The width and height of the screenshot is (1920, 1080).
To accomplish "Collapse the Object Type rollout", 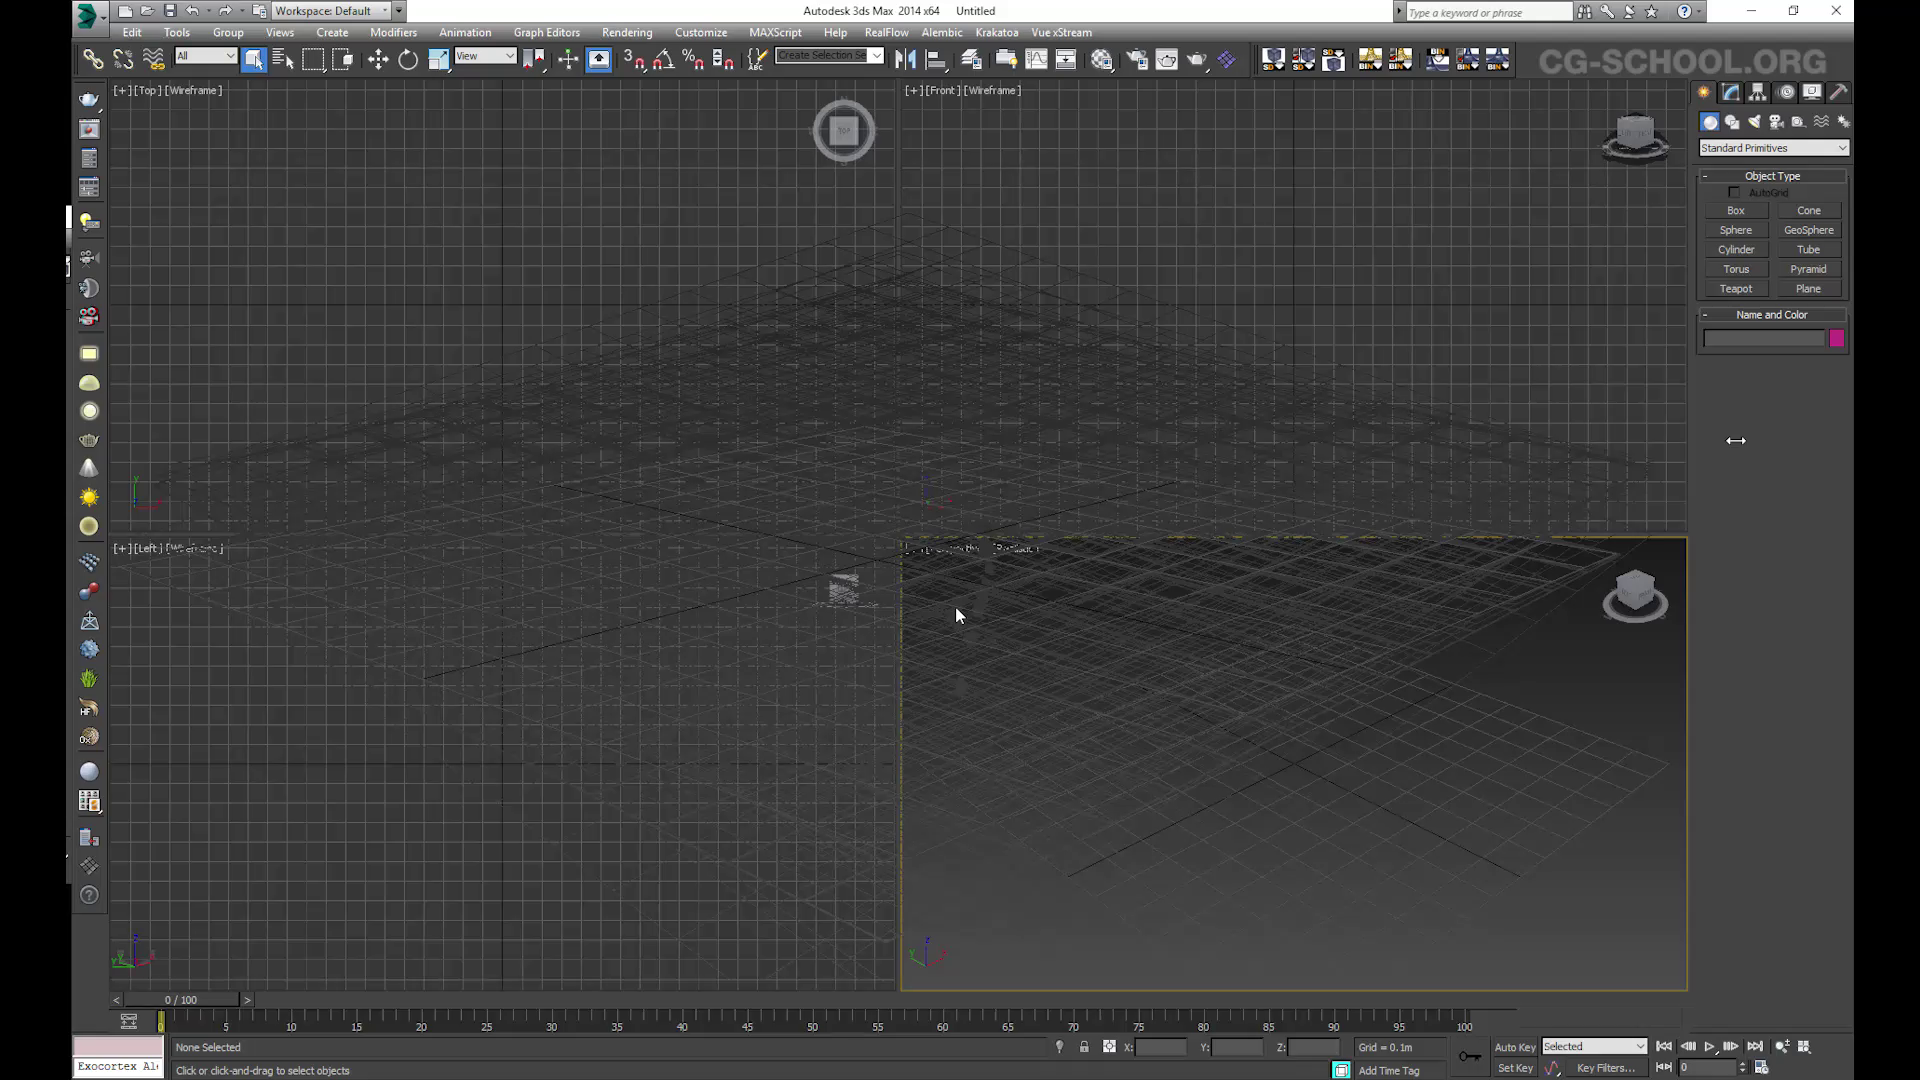I will coord(1772,176).
